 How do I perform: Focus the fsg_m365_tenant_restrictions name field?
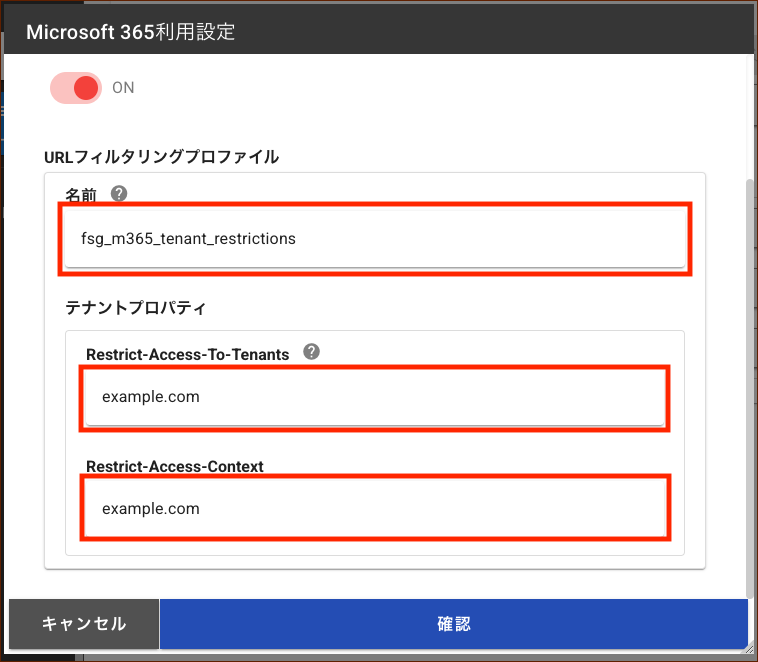(375, 238)
